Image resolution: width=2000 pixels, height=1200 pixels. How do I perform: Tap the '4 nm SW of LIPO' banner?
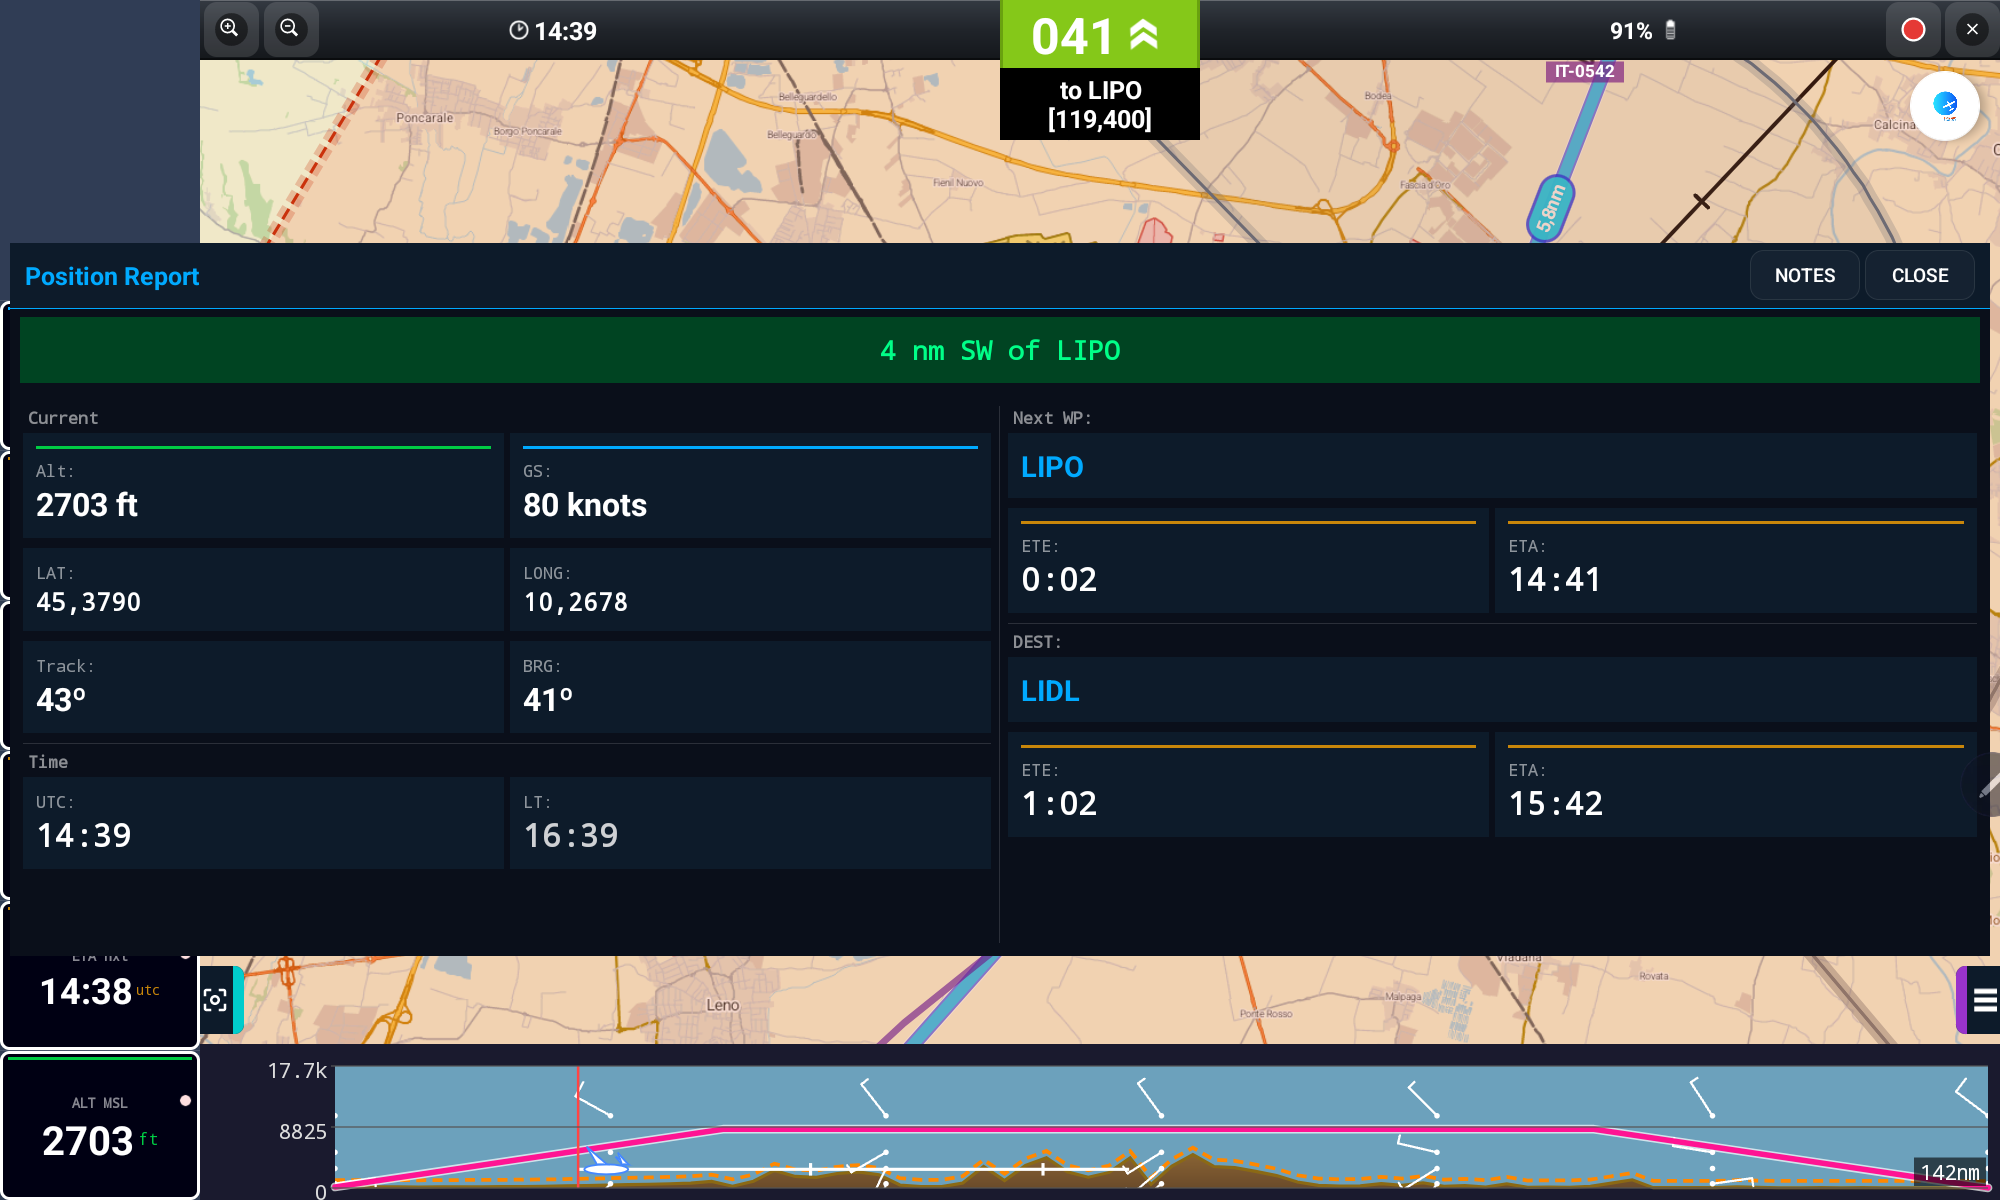[x=1000, y=350]
